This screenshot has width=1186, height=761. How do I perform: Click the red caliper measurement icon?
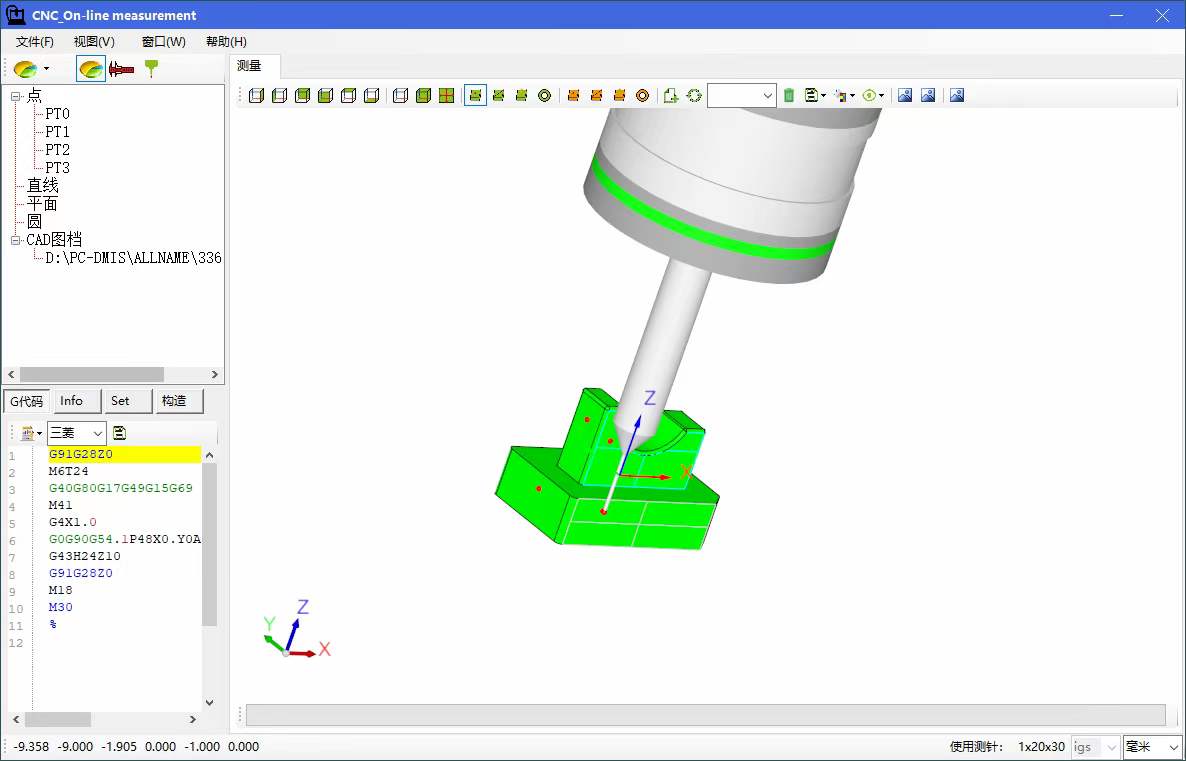coord(121,69)
